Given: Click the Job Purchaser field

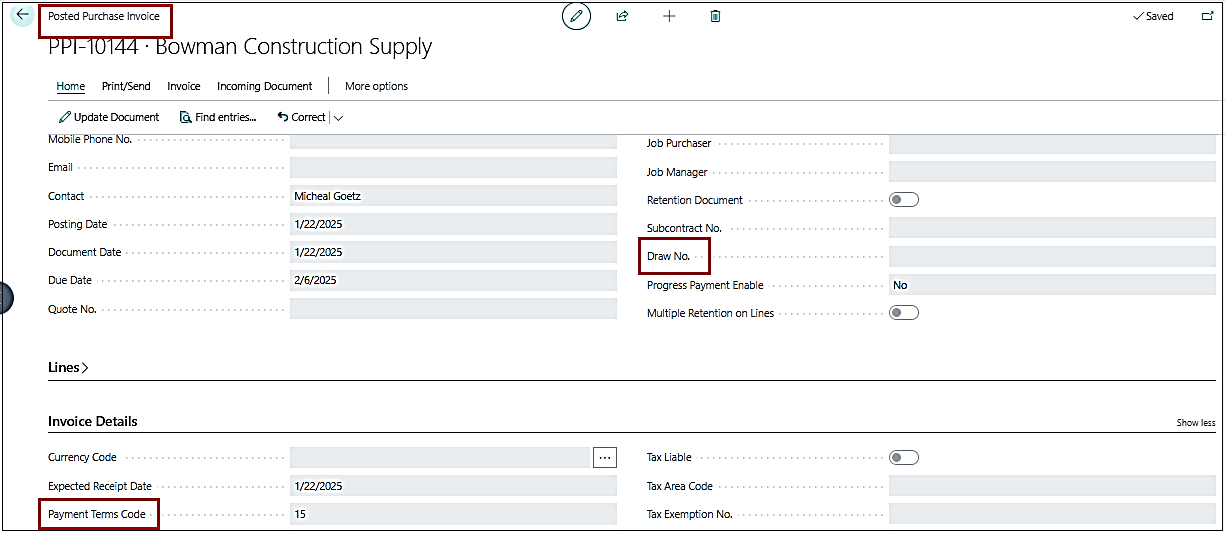Looking at the screenshot, I should click(1052, 144).
